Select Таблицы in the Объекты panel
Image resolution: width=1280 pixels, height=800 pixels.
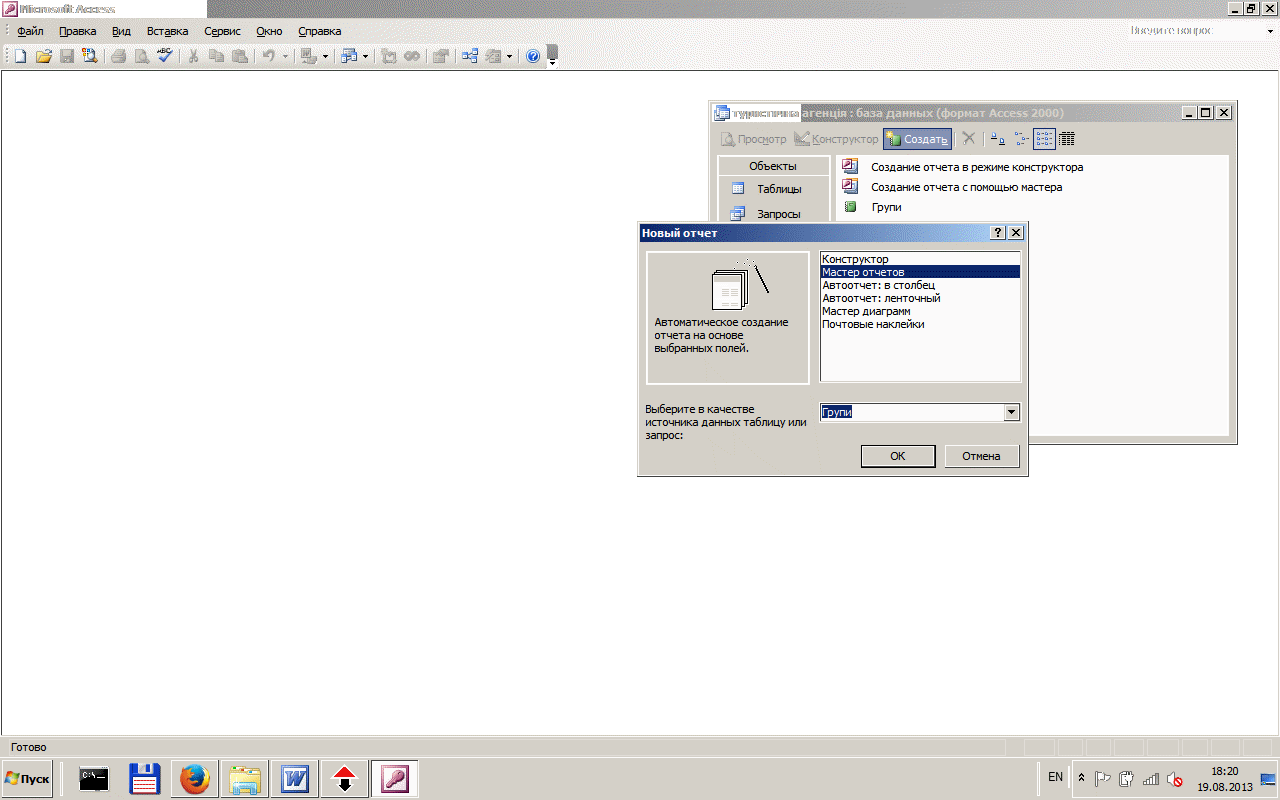pos(778,189)
